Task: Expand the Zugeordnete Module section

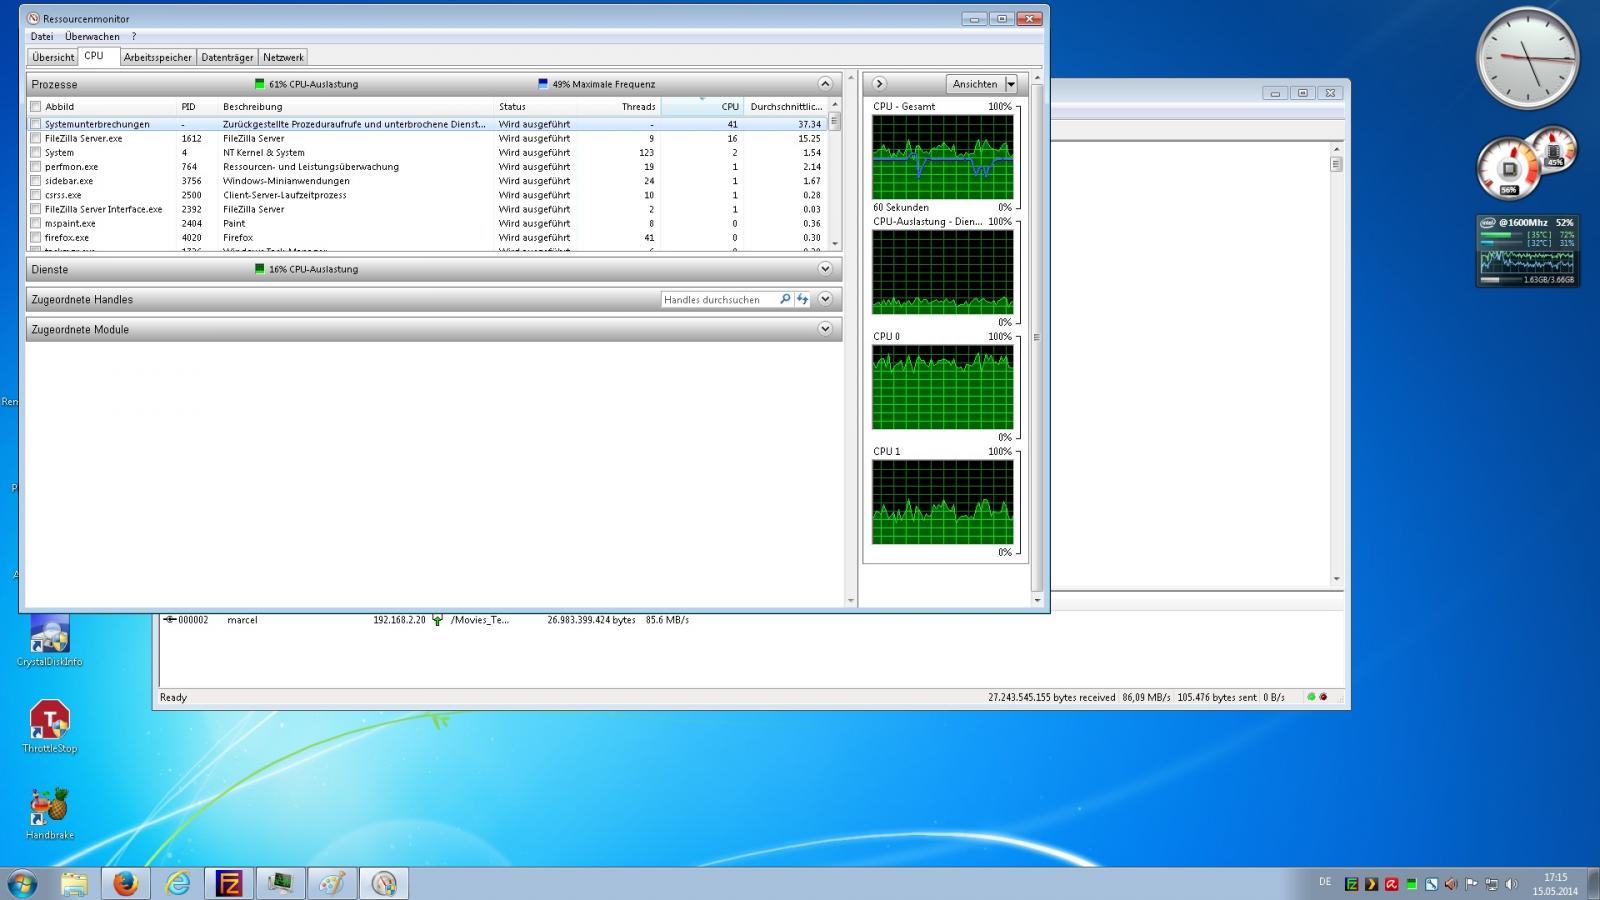Action: [825, 329]
